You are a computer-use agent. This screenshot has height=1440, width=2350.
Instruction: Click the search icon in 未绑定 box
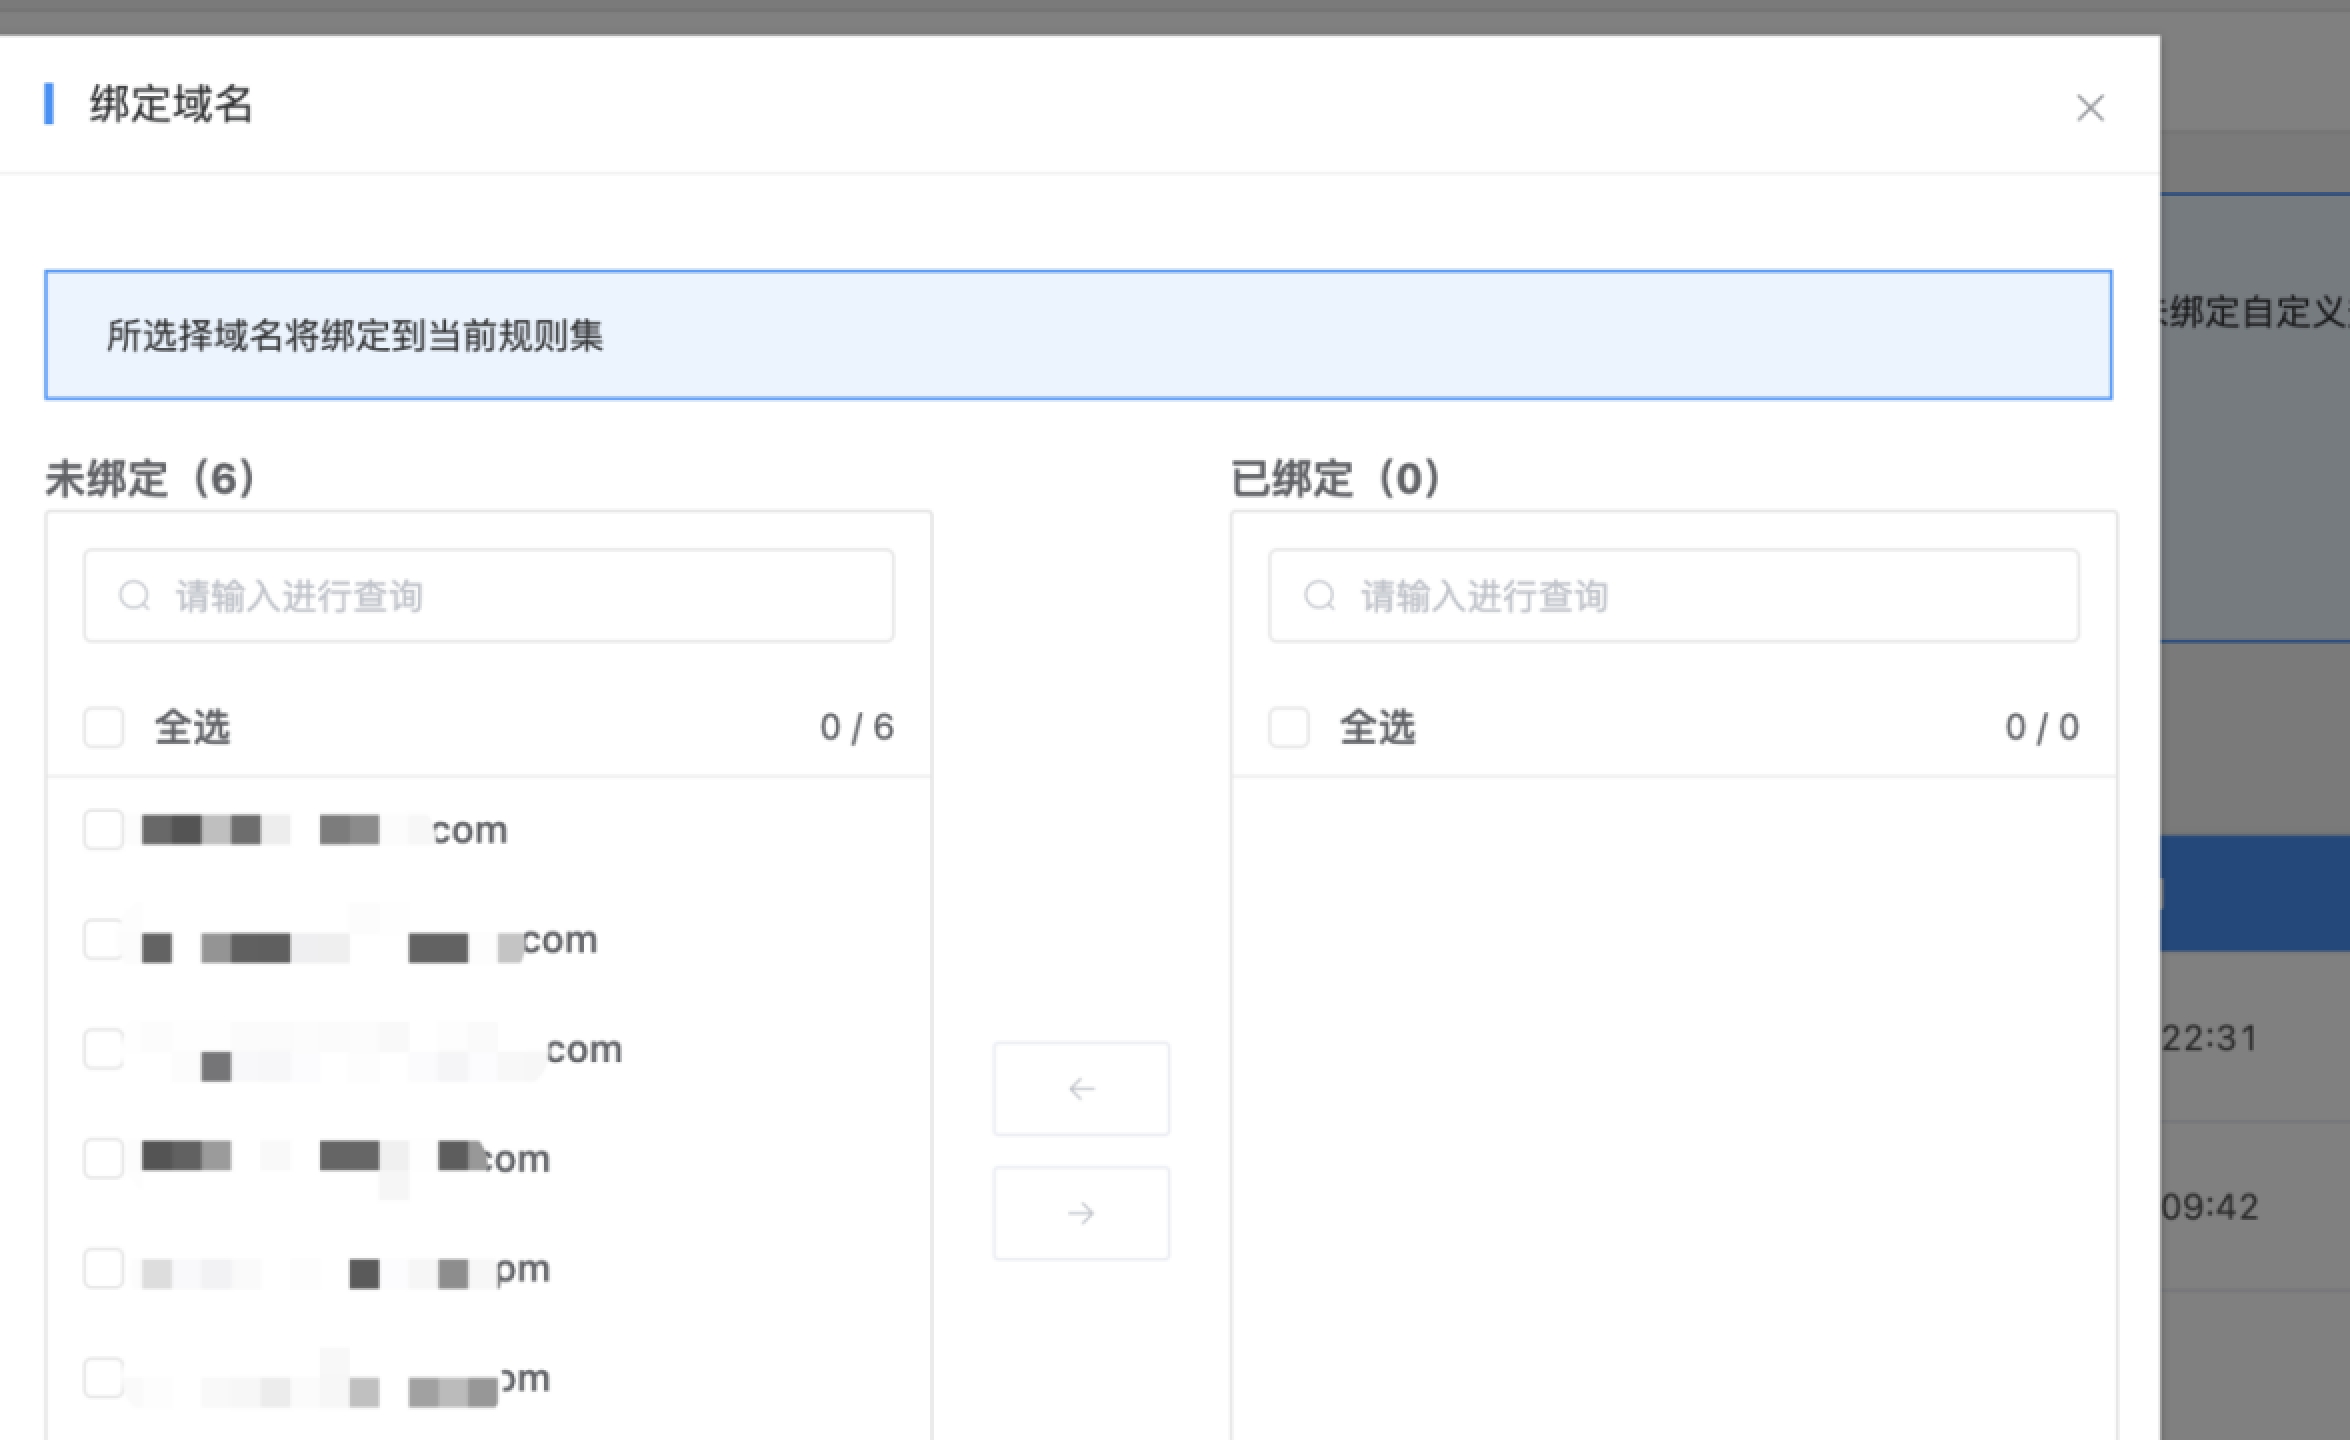135,596
